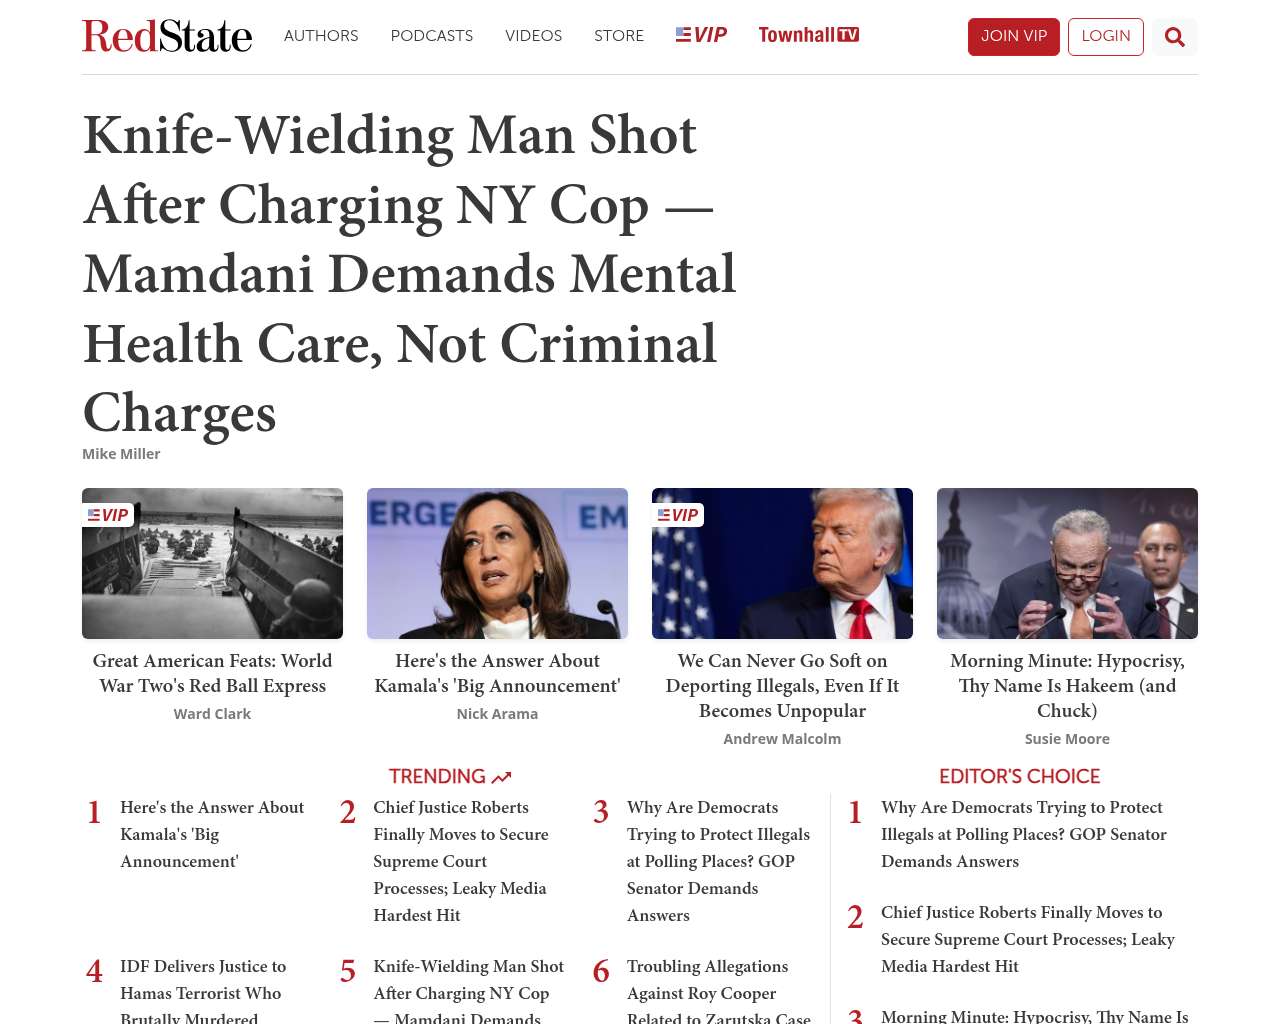The height and width of the screenshot is (1024, 1280).
Task: Open the Editor's Choice section heading
Action: (1019, 776)
